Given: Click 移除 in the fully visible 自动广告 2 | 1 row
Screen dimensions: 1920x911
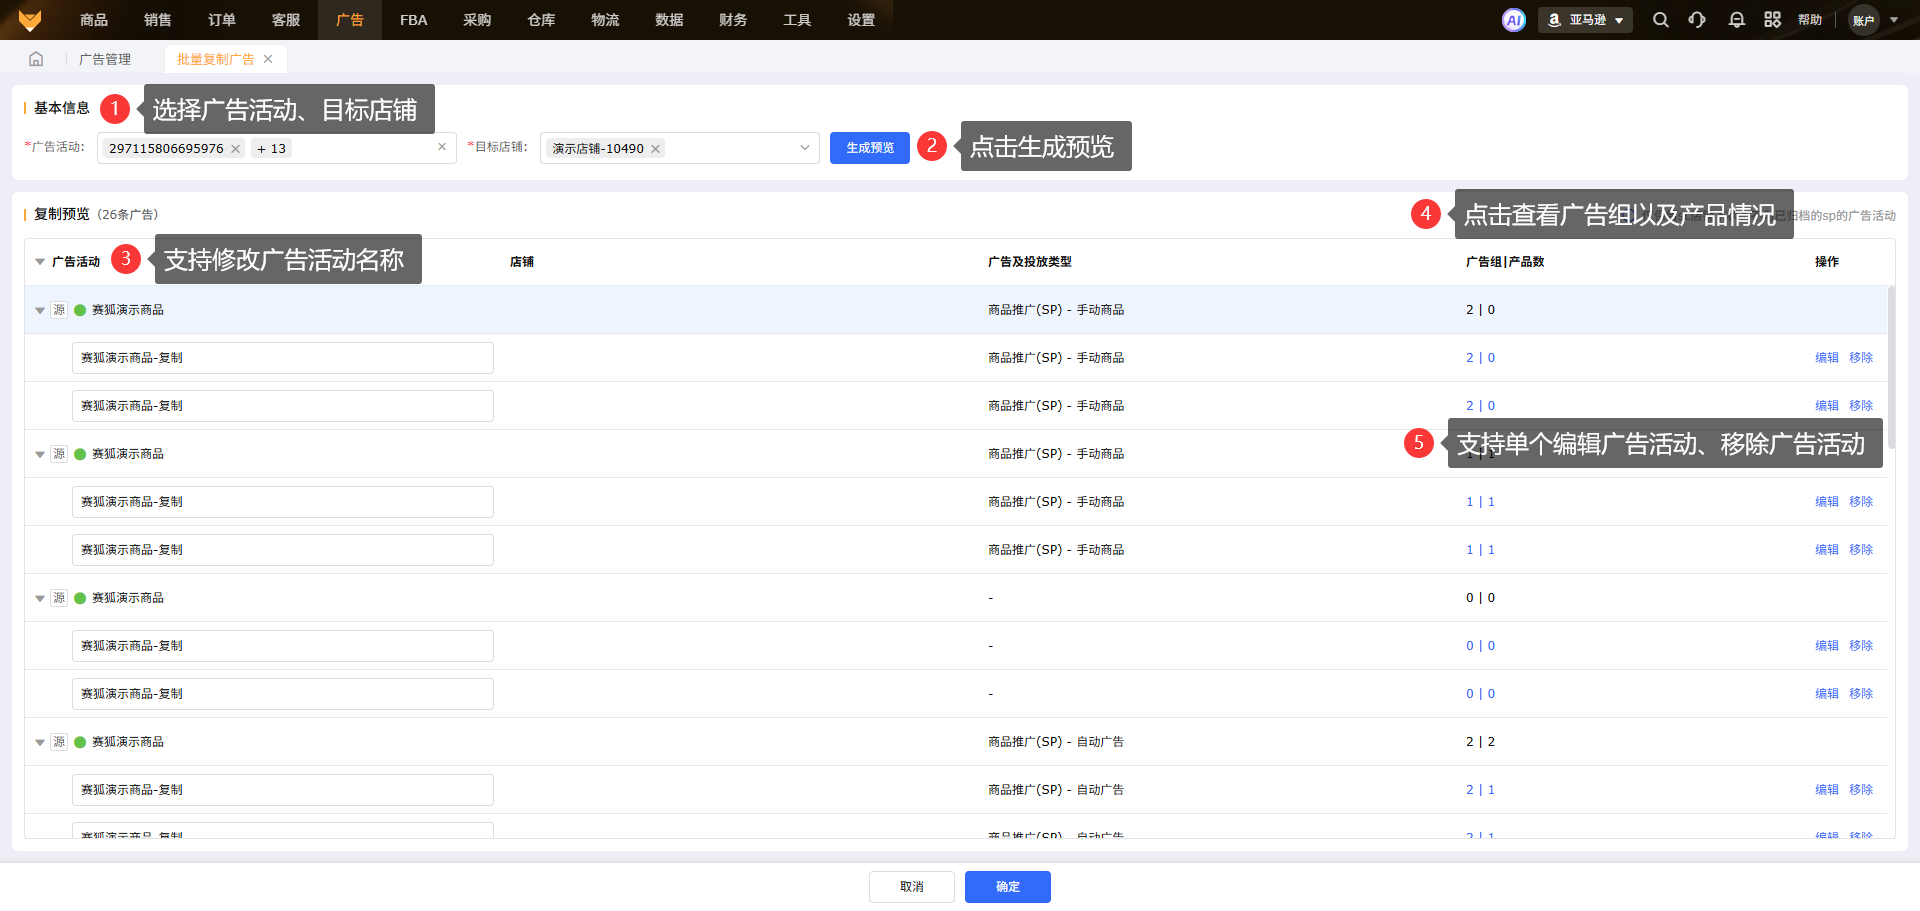Looking at the screenshot, I should 1861,790.
